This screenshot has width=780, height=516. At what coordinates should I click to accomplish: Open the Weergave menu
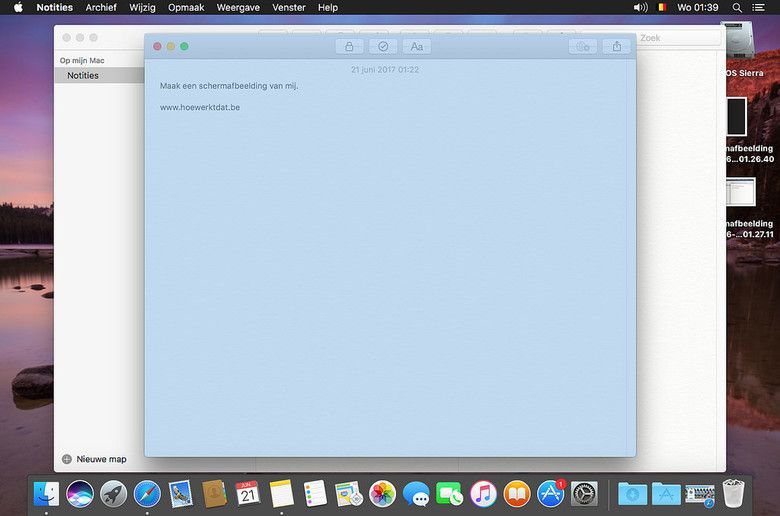click(x=238, y=7)
